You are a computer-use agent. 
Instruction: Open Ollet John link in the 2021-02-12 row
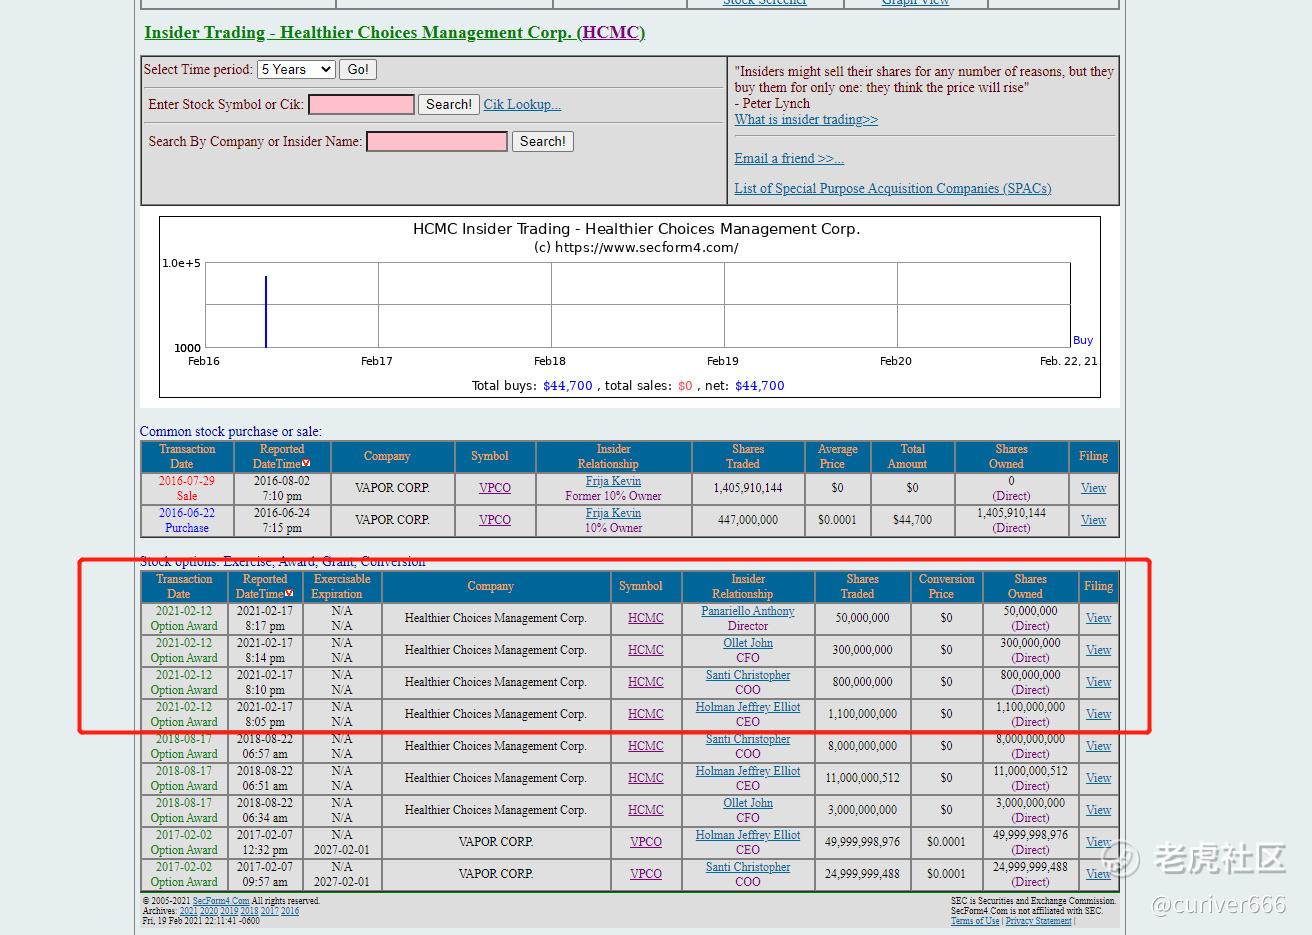pos(748,643)
